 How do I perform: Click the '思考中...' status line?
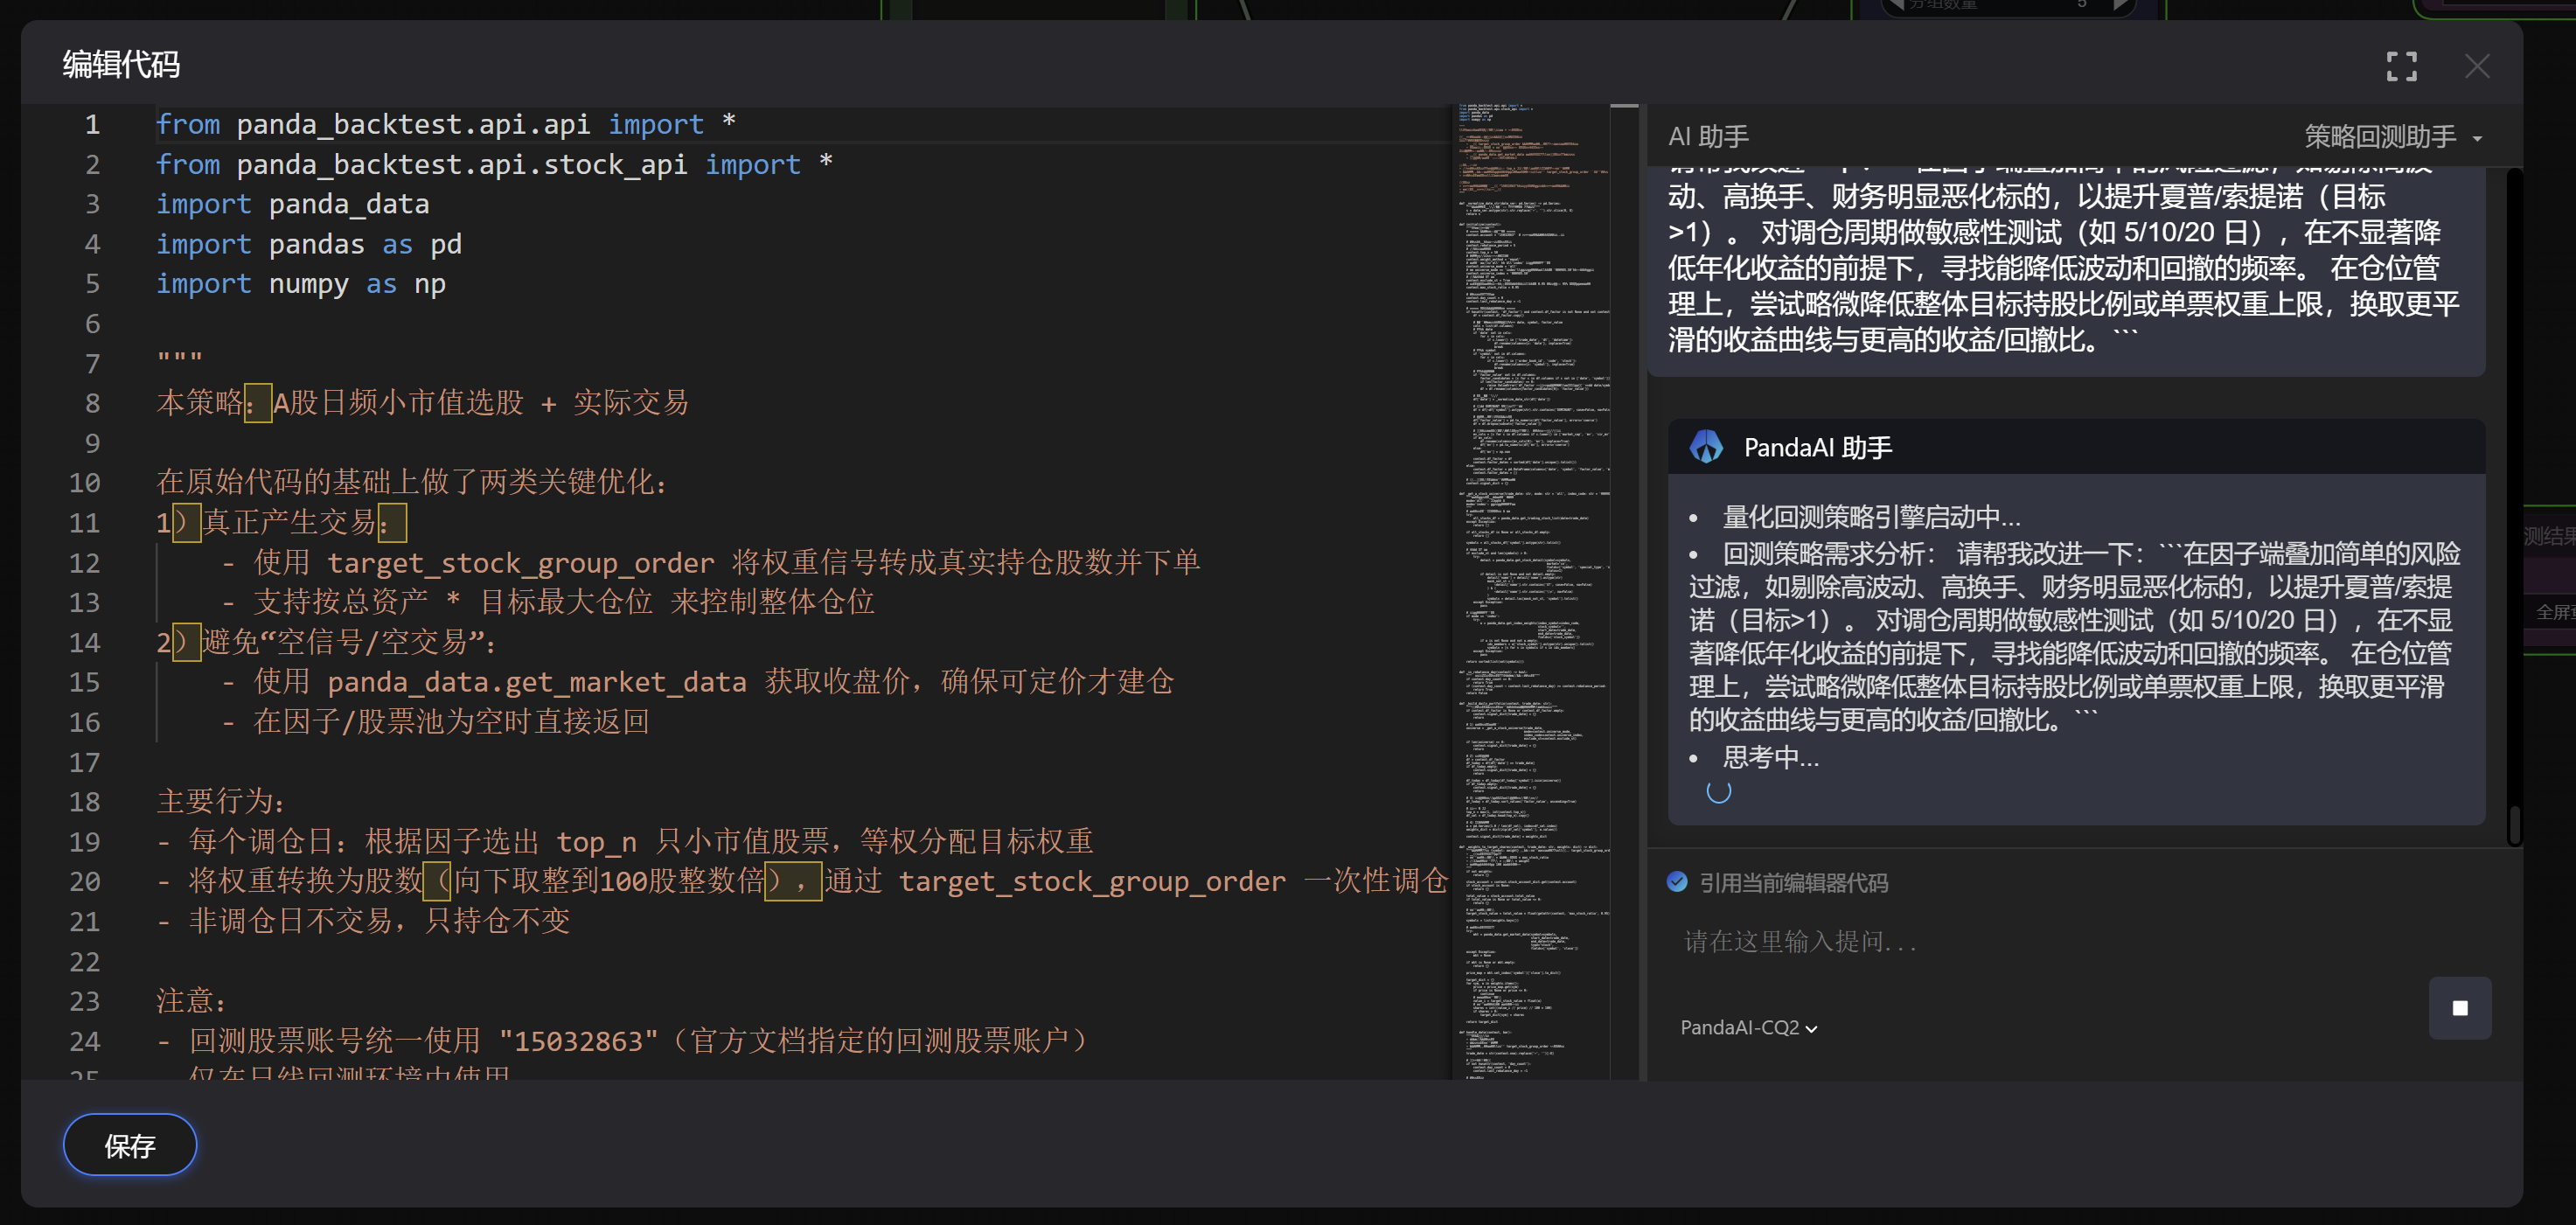click(1770, 757)
